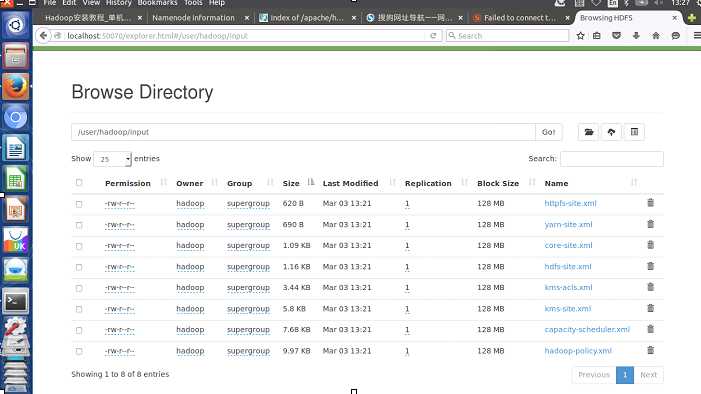Delete the httpfs-site.xml file via trash icon
Screen dimensions: 701x394
tap(650, 203)
